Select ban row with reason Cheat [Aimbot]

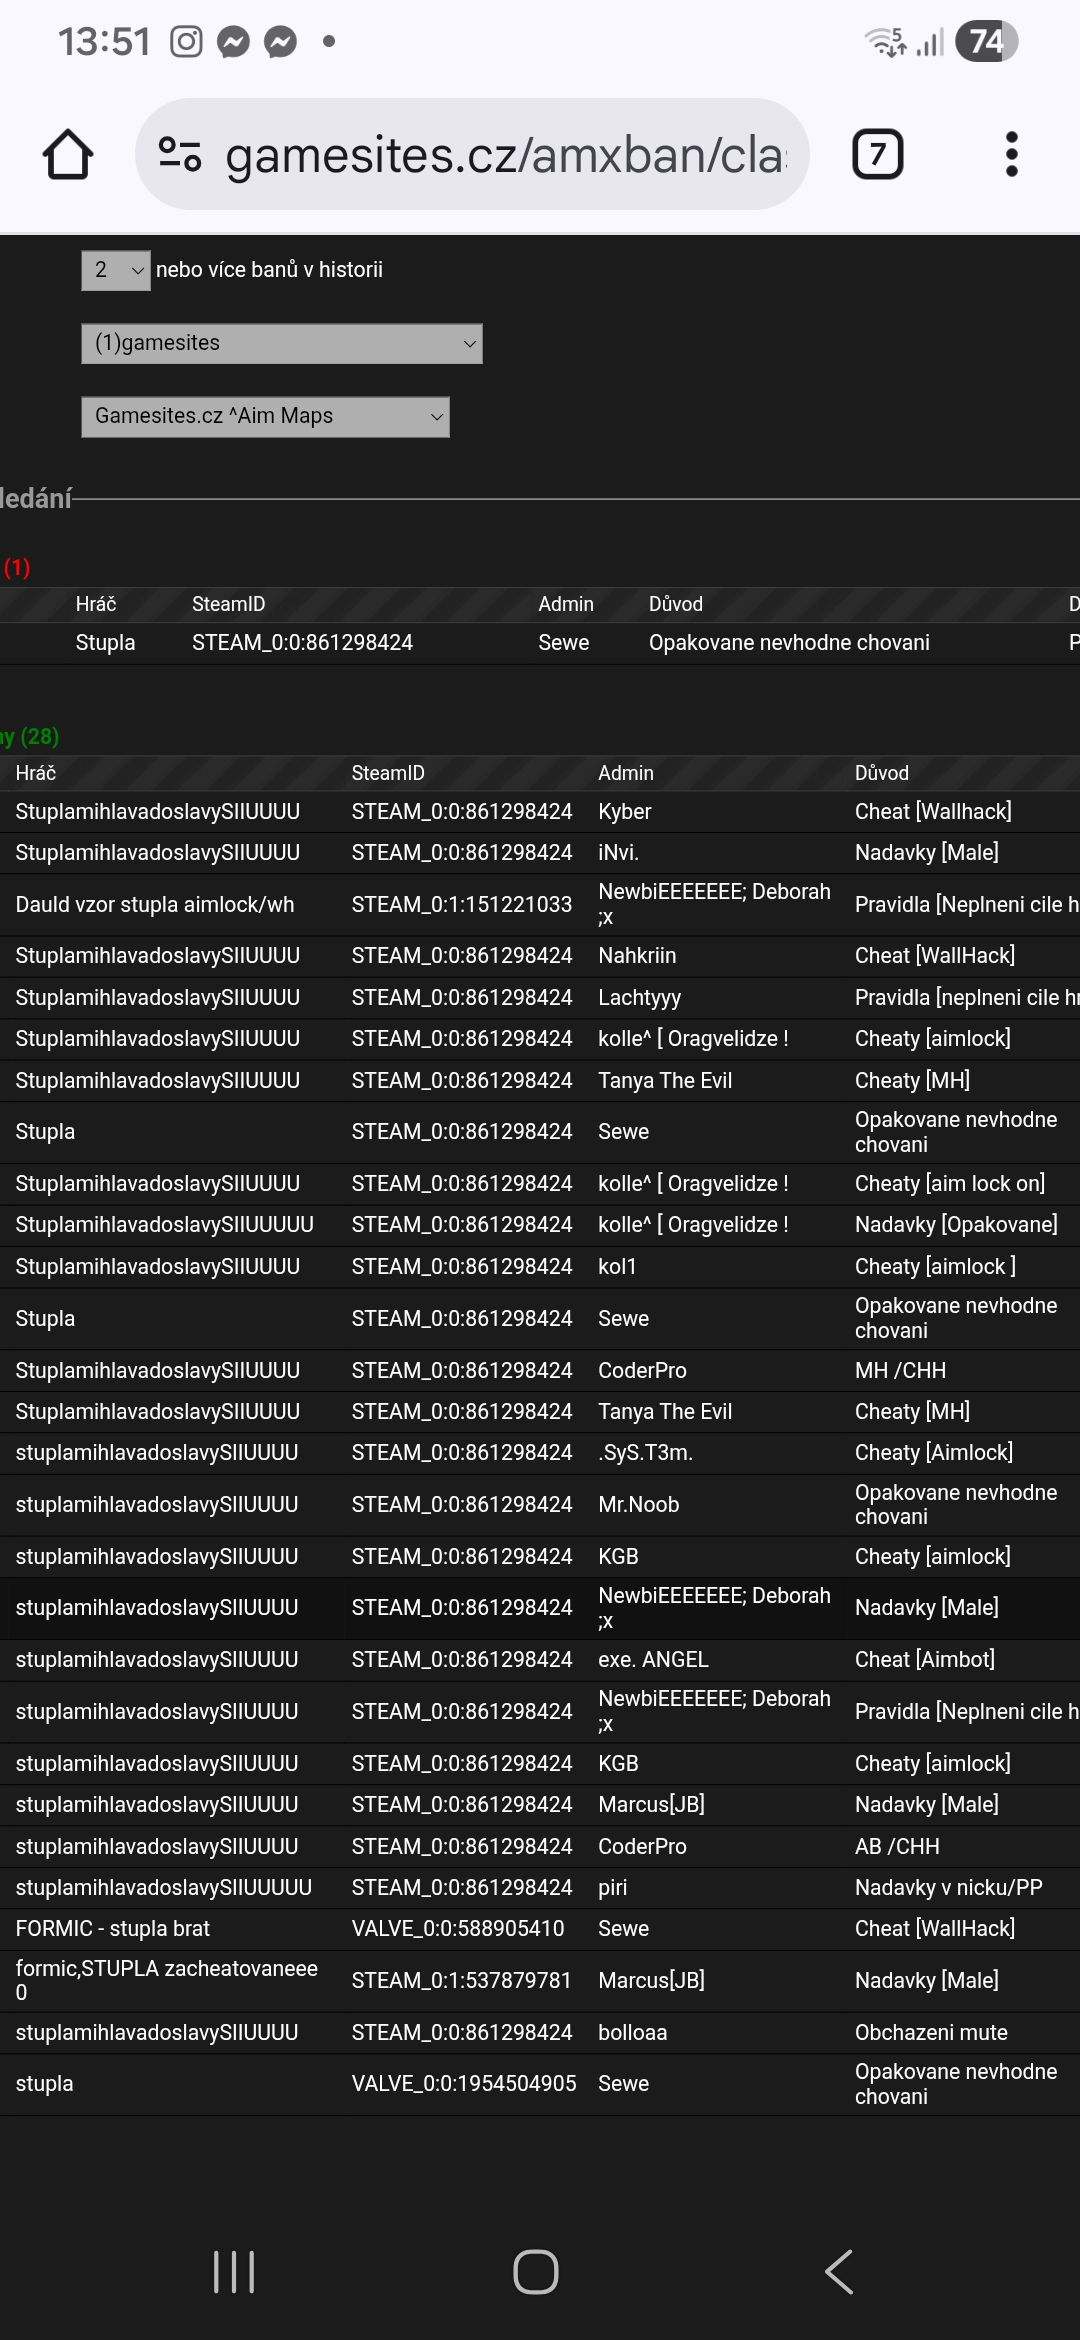click(924, 1659)
